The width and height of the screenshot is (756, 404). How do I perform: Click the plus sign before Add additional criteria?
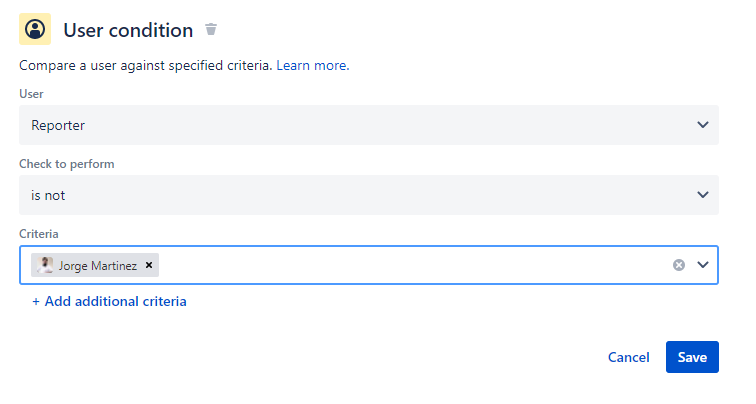coord(36,302)
